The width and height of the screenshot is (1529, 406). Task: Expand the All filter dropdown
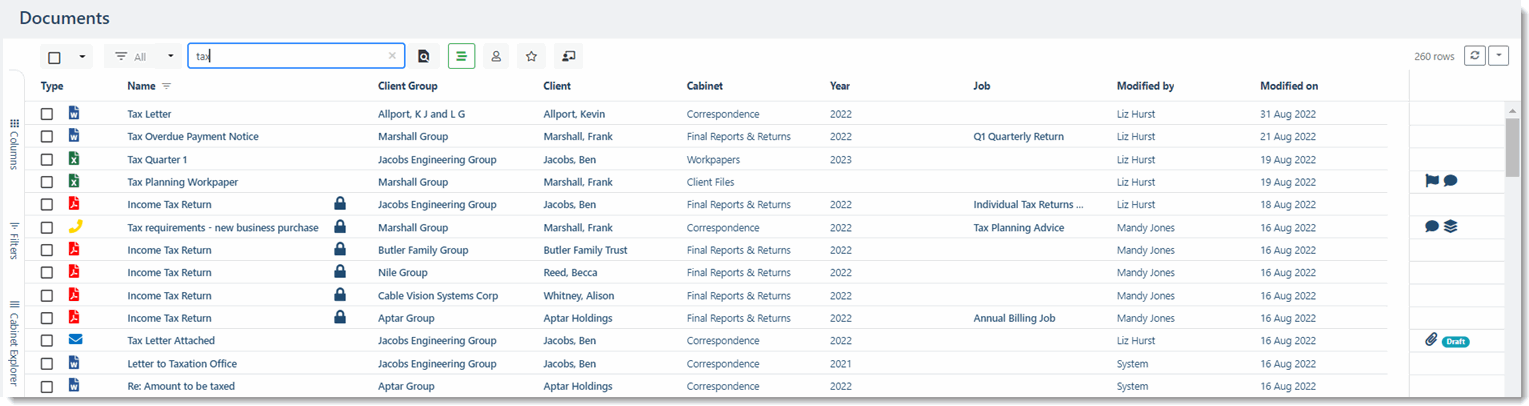tap(171, 57)
